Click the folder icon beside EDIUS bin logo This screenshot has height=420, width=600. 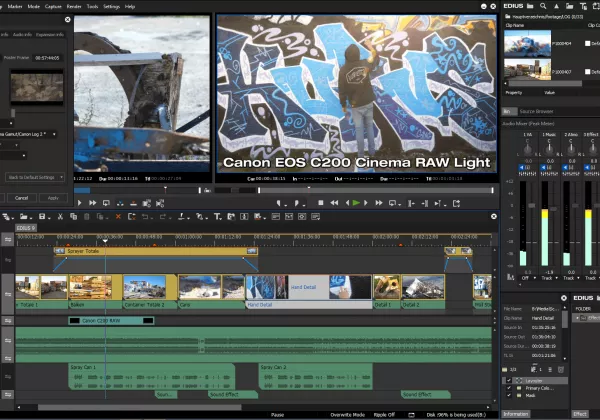point(530,6)
